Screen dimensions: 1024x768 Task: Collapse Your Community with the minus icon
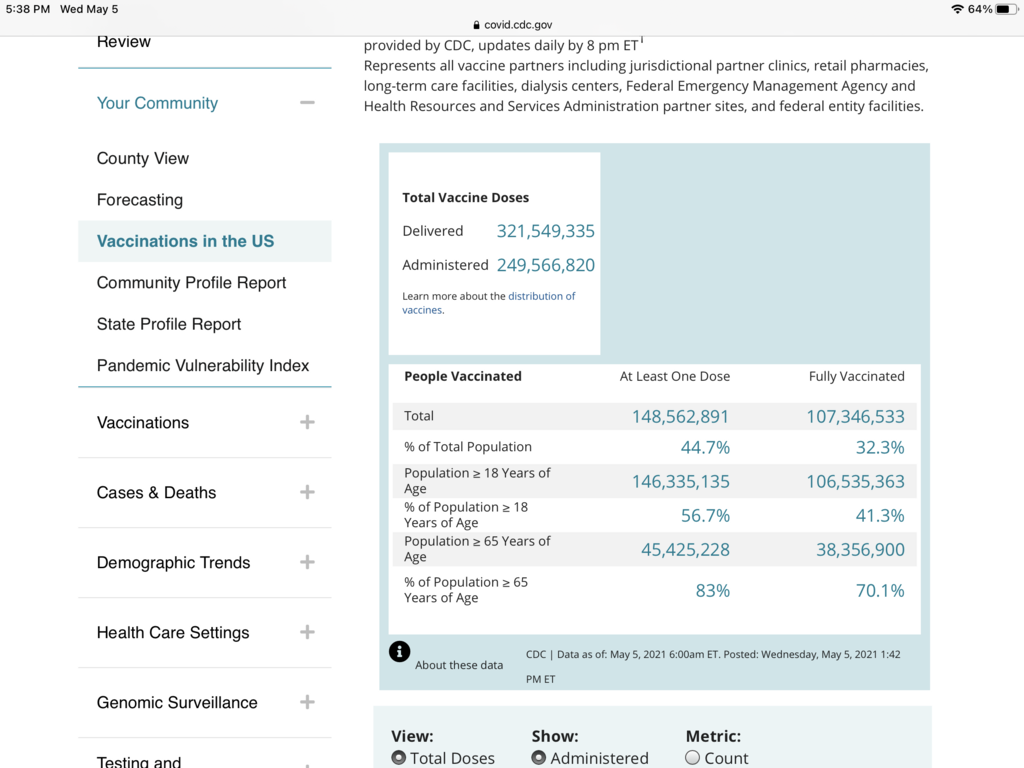tap(307, 103)
